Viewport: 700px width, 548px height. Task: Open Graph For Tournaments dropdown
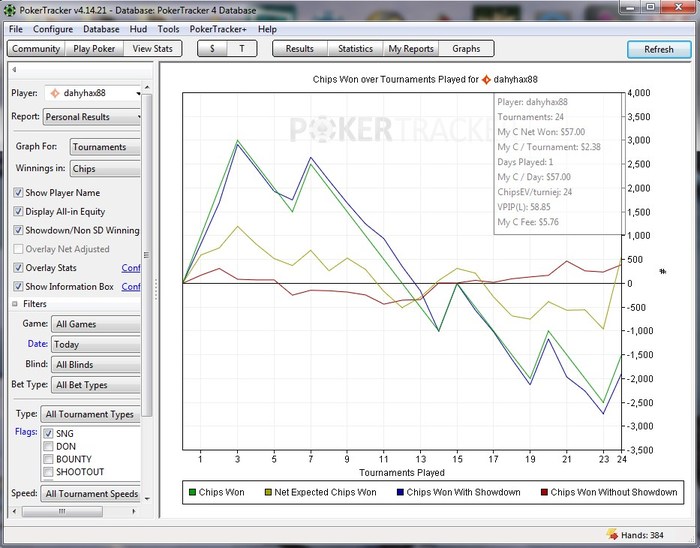pyautogui.click(x=105, y=147)
